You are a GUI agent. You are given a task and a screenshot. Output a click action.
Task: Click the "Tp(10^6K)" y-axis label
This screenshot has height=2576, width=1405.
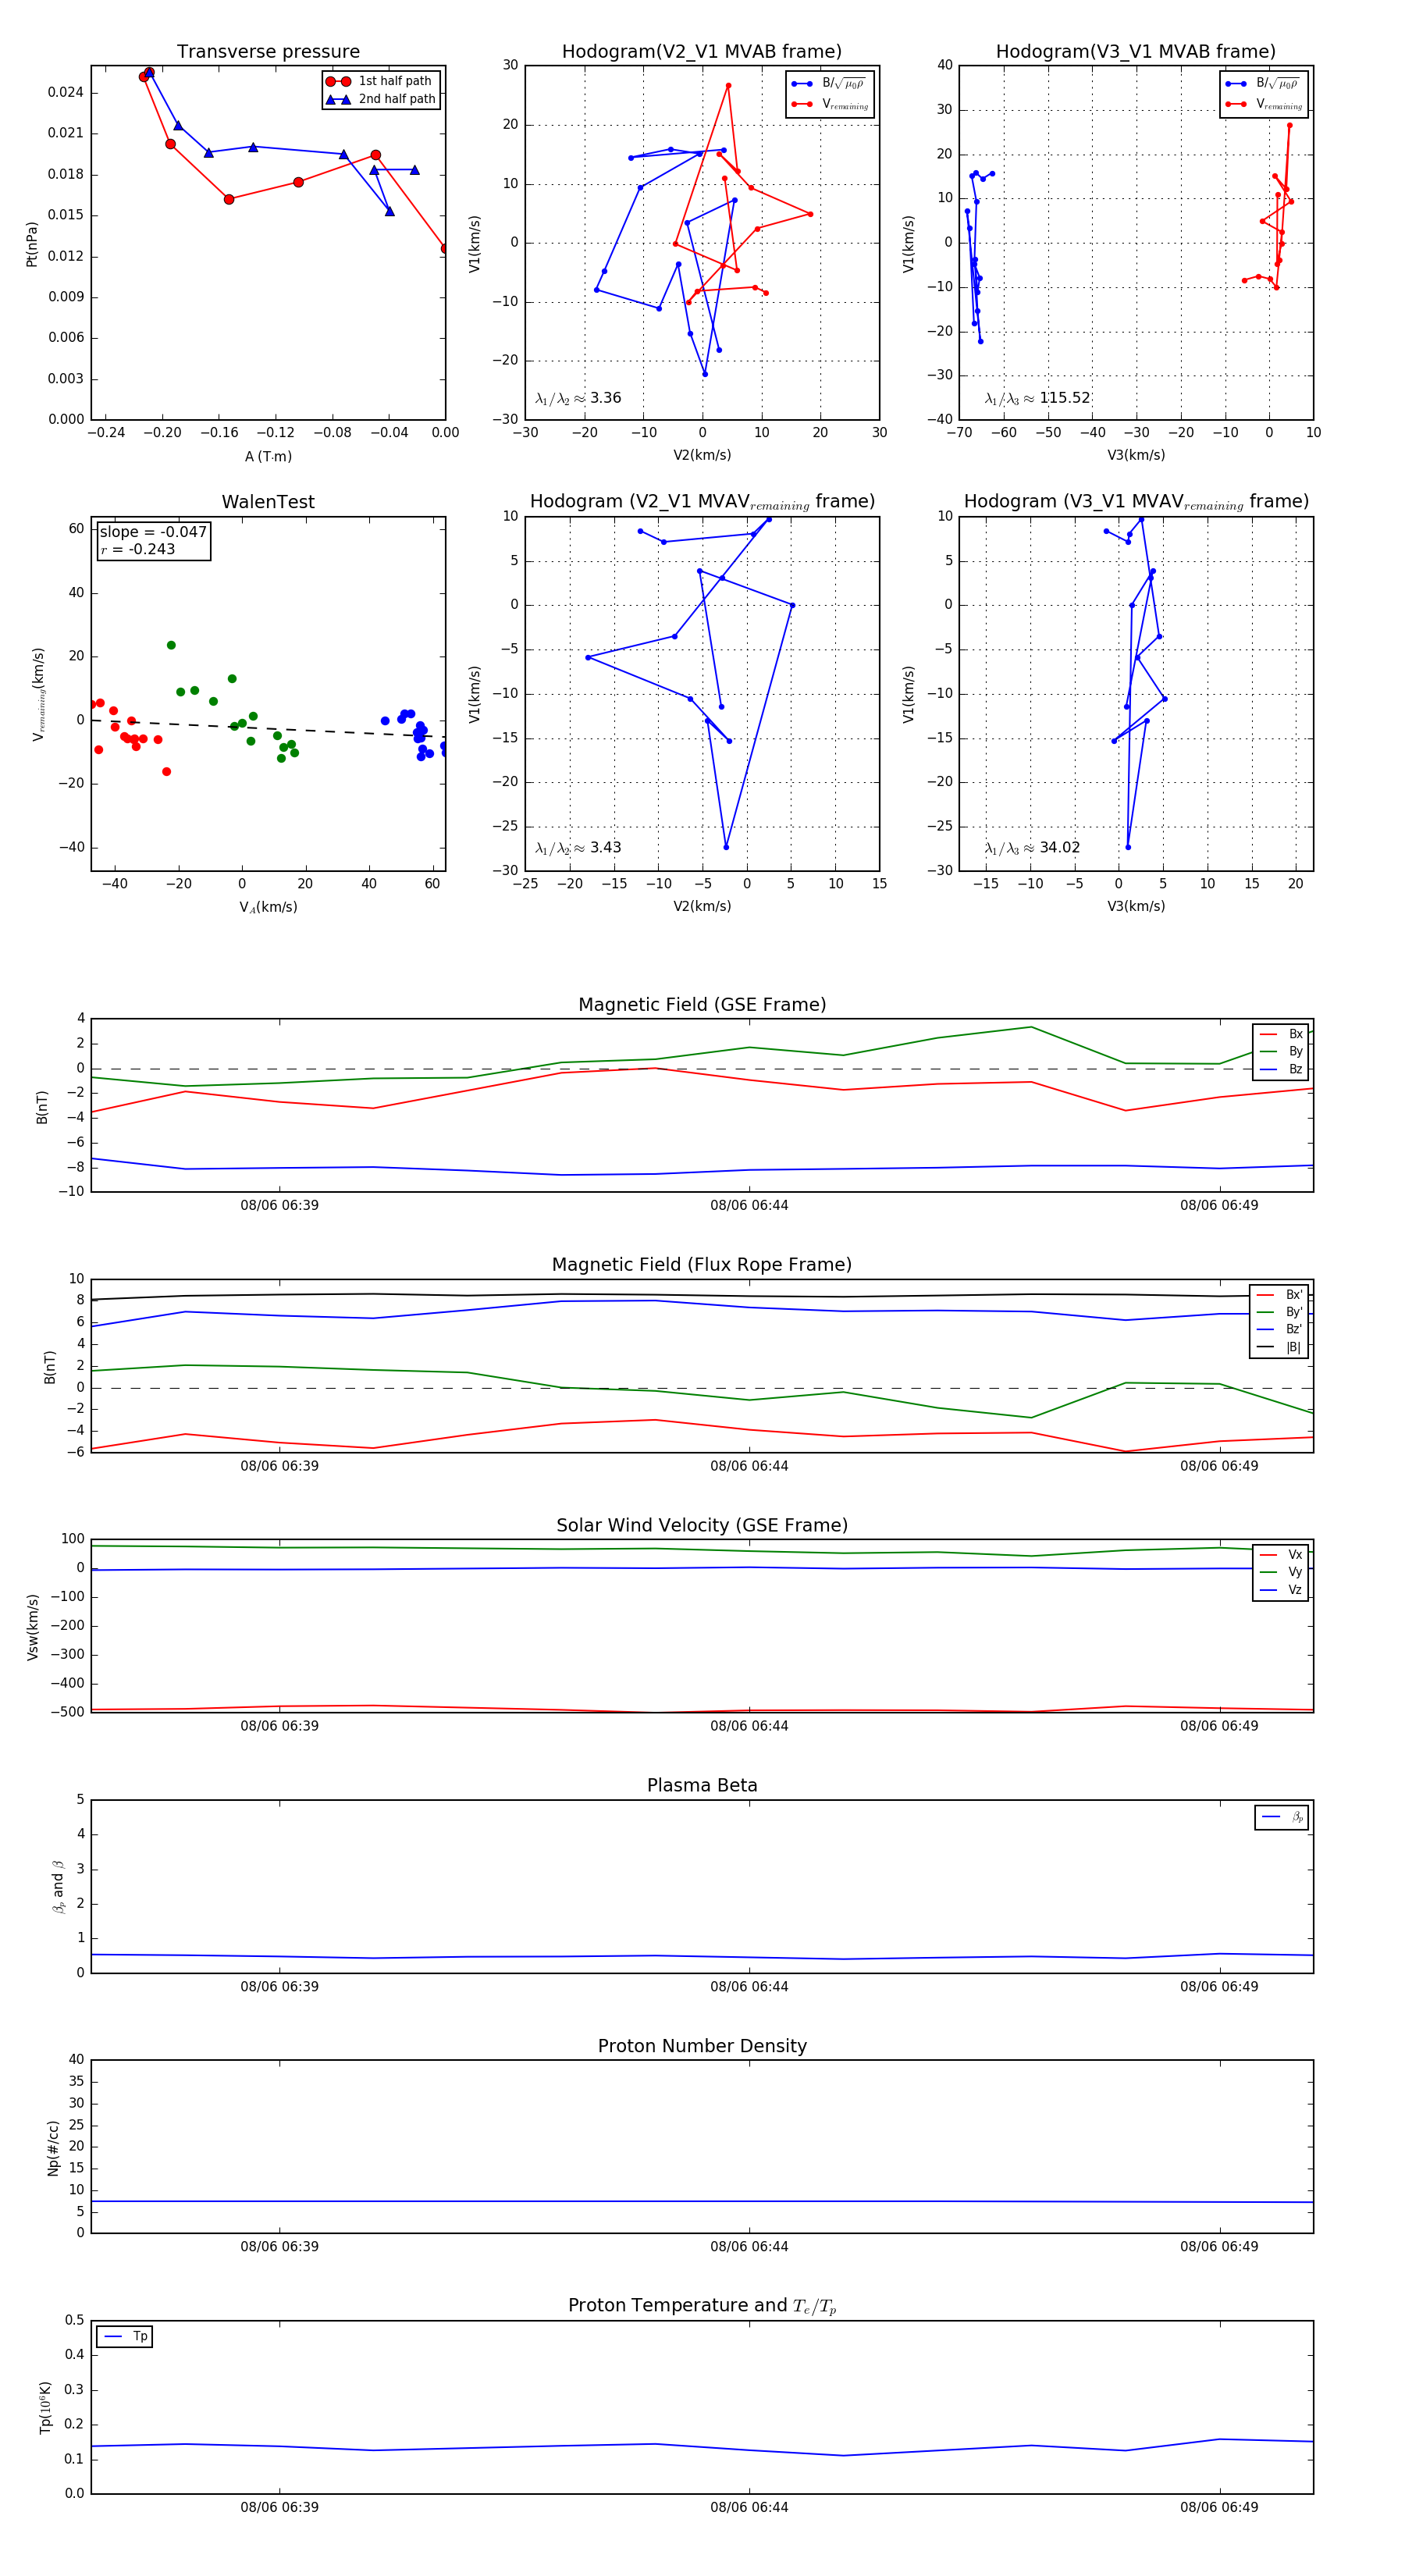coord(46,2407)
